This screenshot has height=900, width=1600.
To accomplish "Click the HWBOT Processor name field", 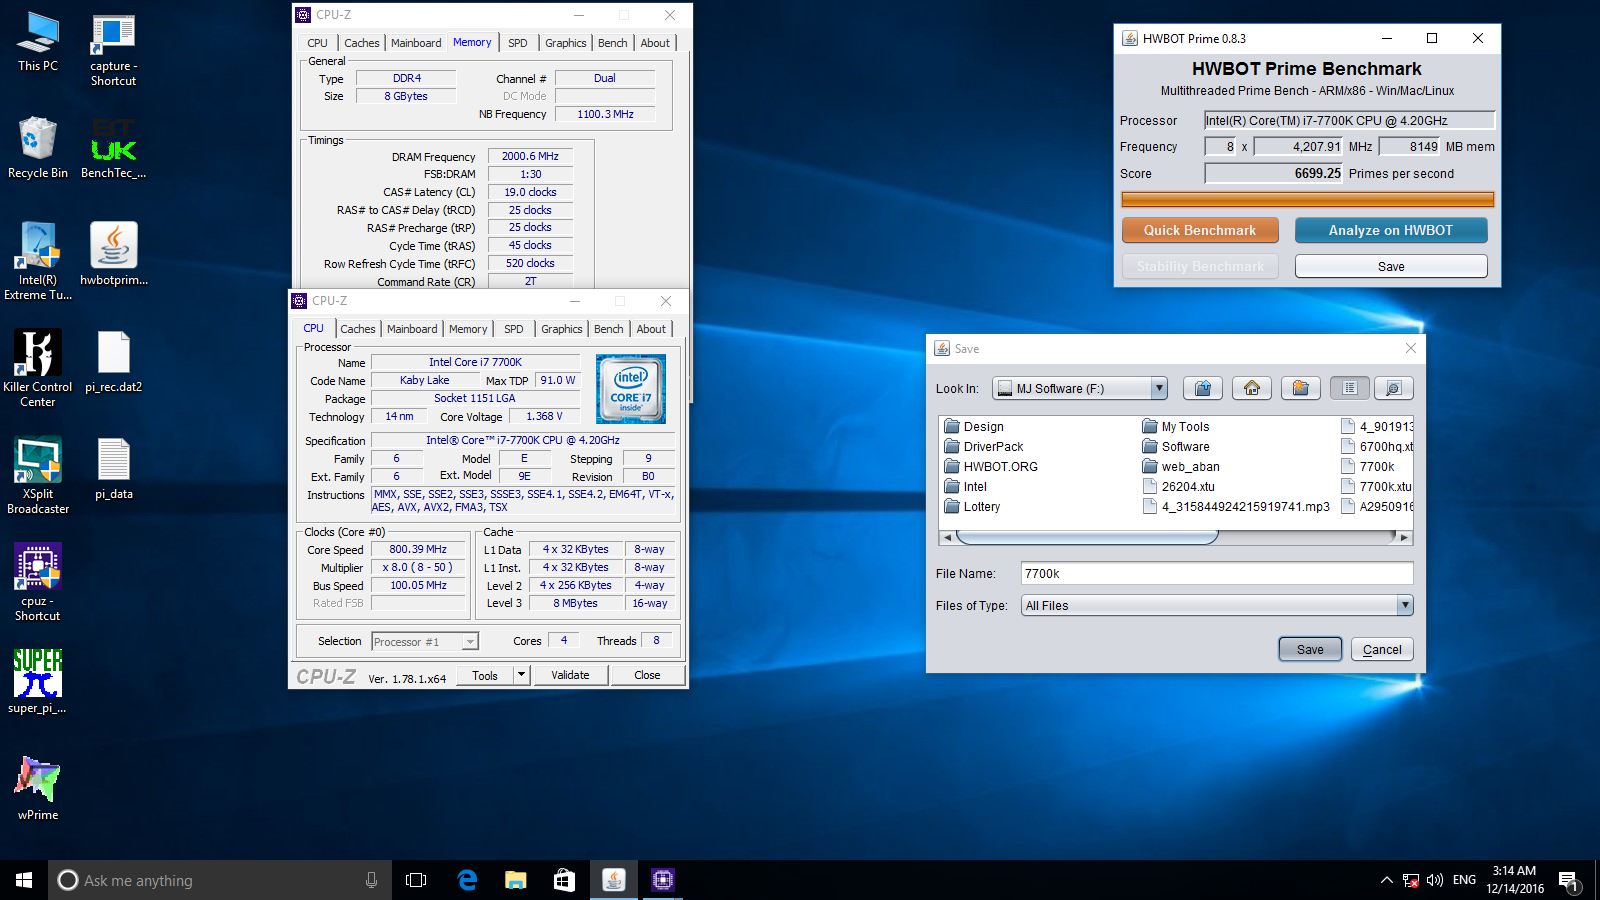I will pyautogui.click(x=1349, y=120).
